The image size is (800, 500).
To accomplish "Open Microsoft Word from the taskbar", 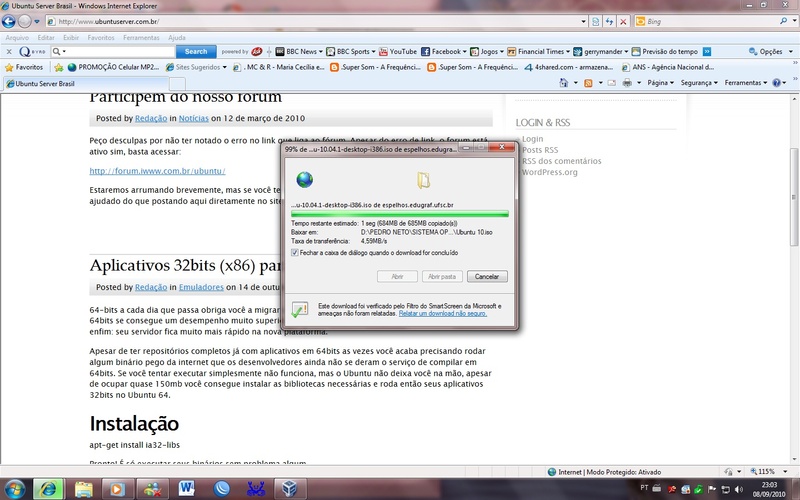I will click(x=187, y=489).
